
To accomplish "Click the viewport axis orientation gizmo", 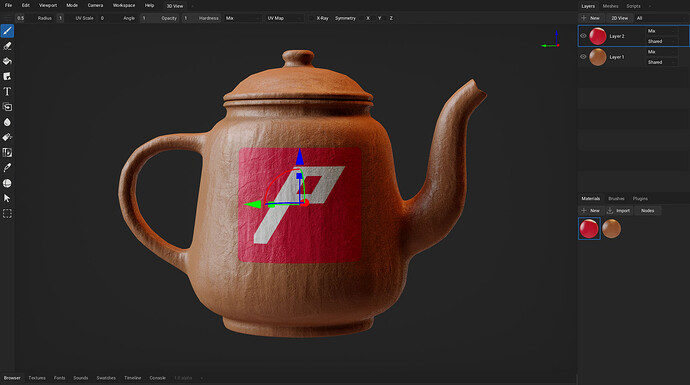I will (x=551, y=40).
